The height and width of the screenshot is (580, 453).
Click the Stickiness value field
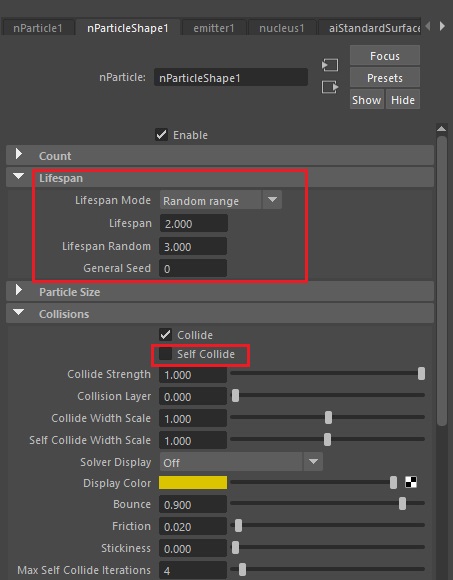pos(193,548)
